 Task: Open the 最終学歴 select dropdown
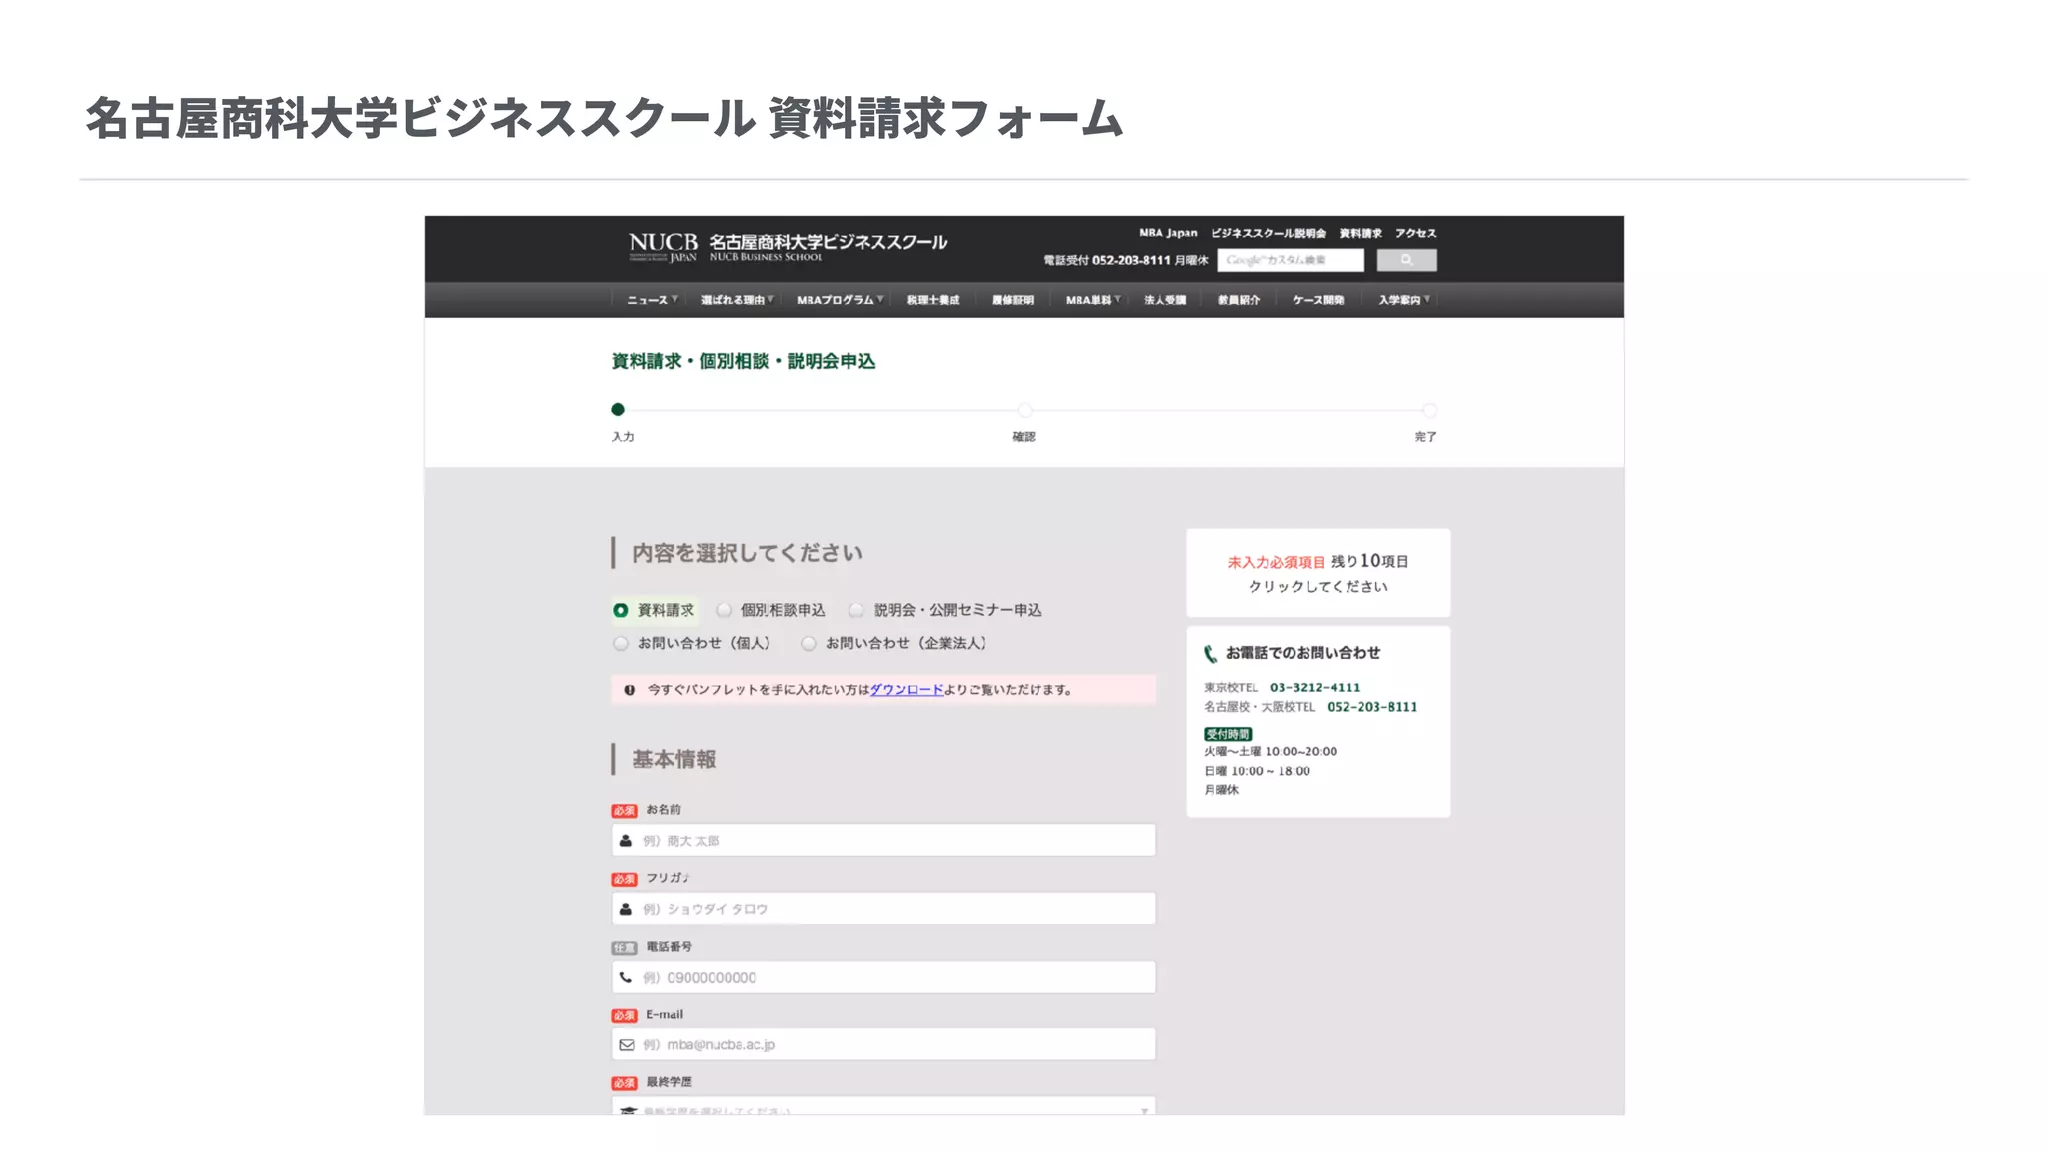click(884, 1106)
